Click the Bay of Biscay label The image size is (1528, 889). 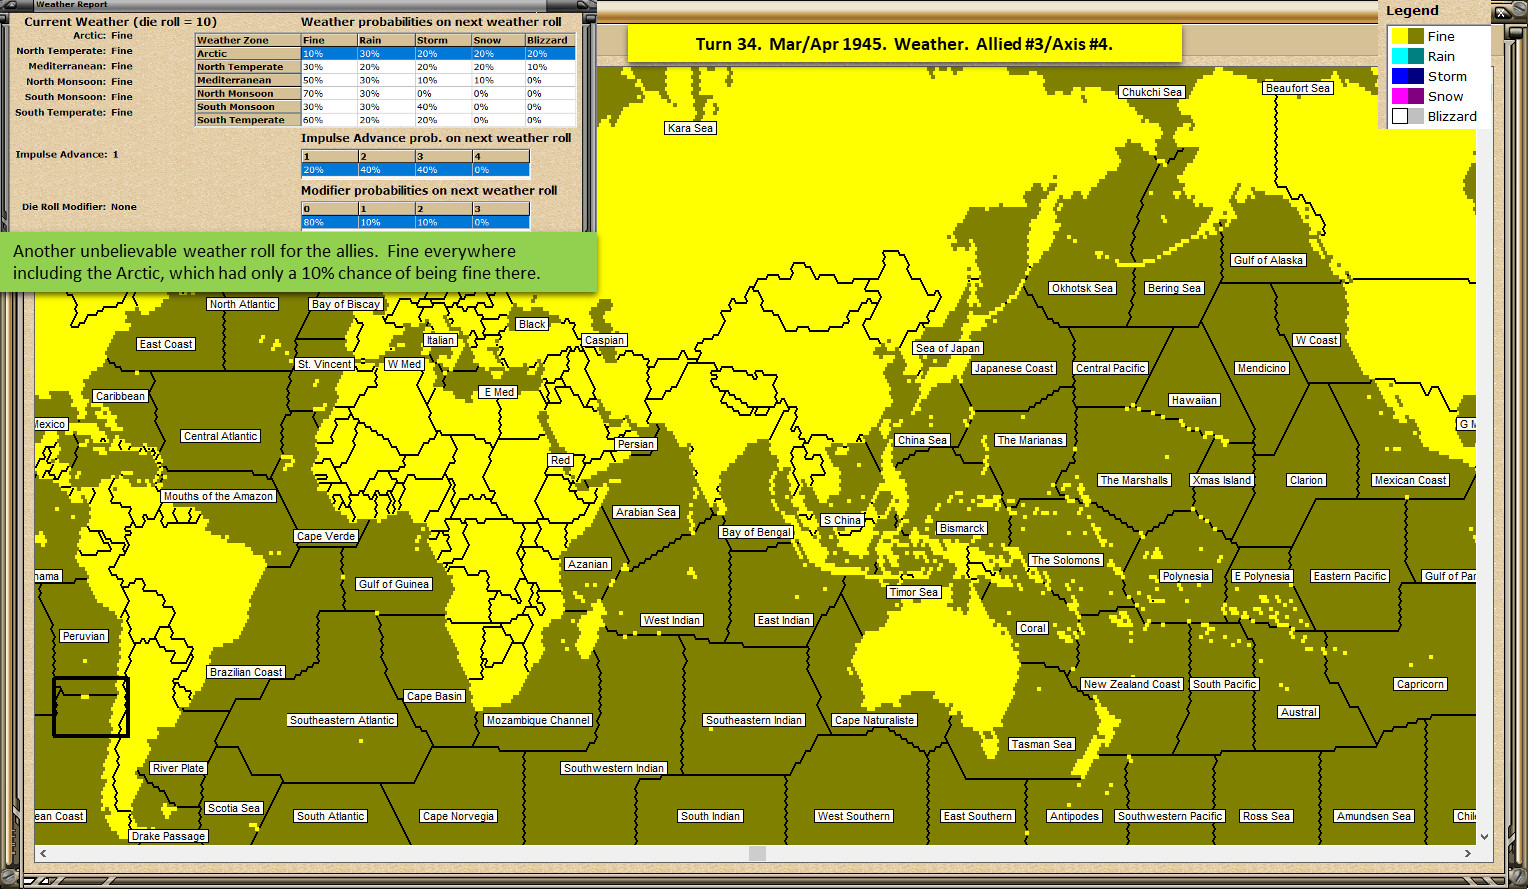click(346, 304)
